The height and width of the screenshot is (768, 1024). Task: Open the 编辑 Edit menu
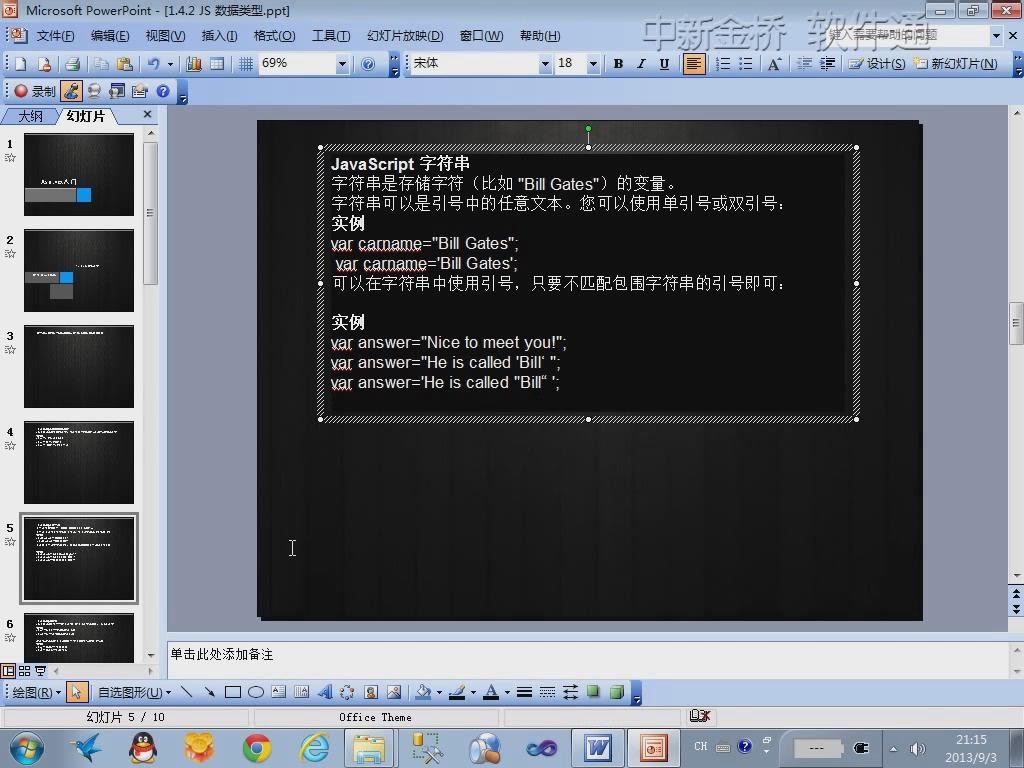click(x=110, y=36)
